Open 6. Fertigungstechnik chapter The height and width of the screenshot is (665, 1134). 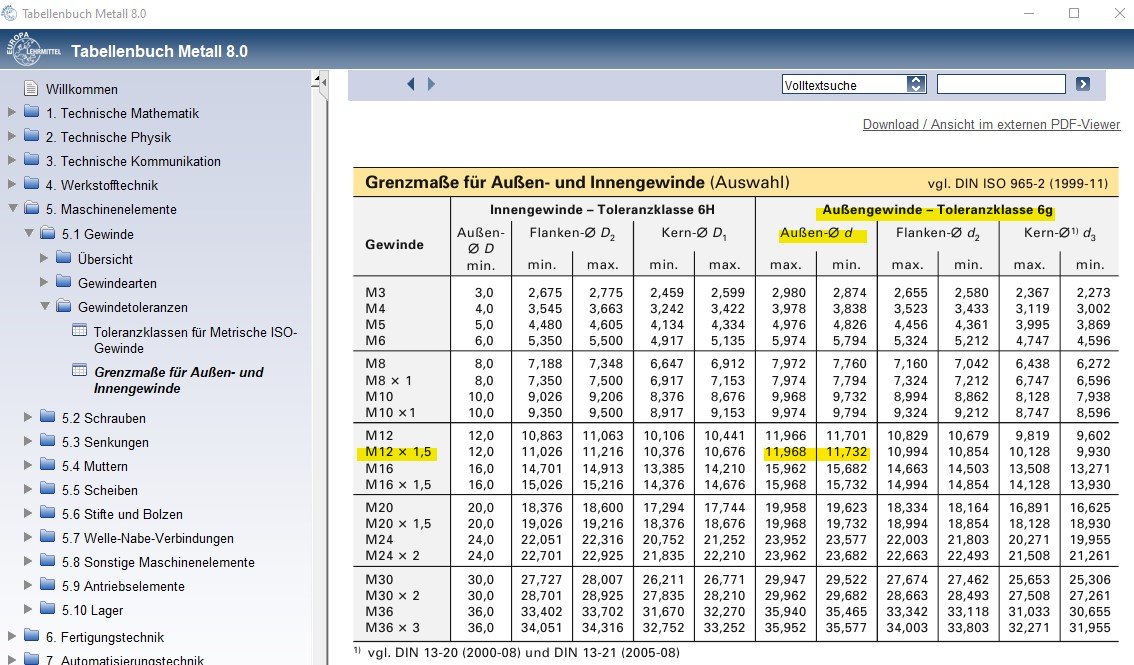pos(105,637)
